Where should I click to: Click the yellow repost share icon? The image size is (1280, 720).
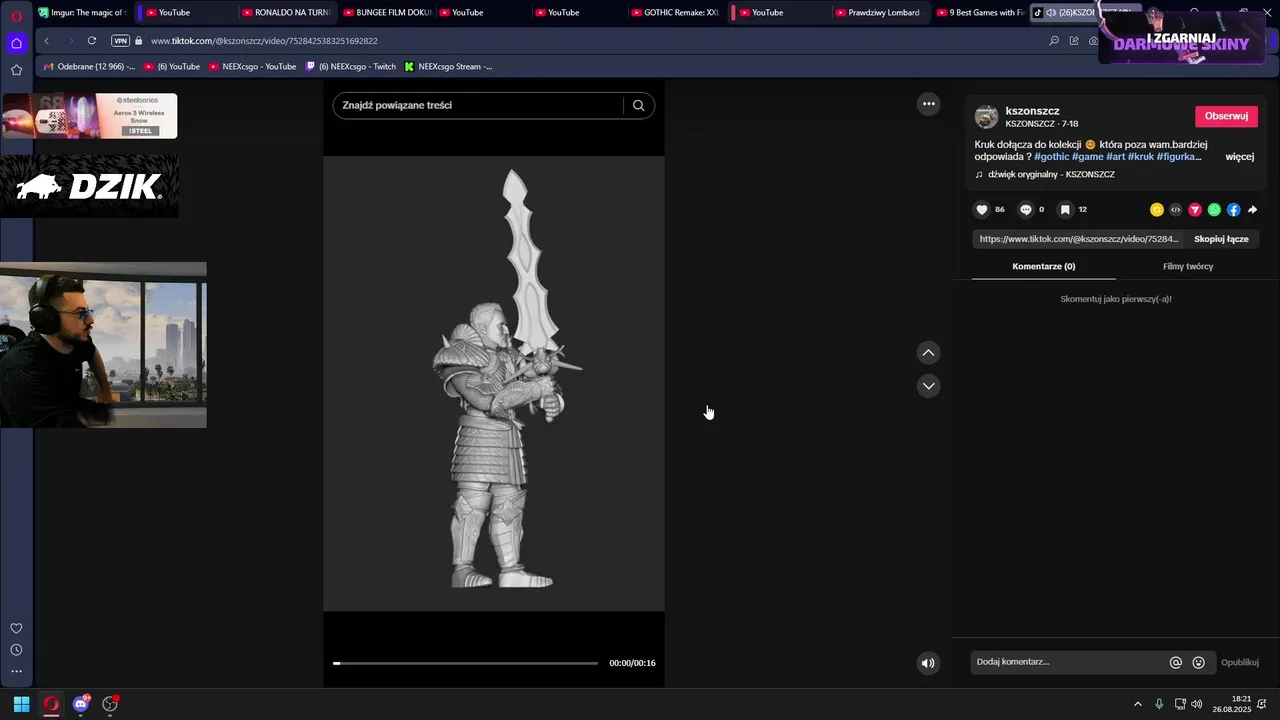[x=1157, y=210]
